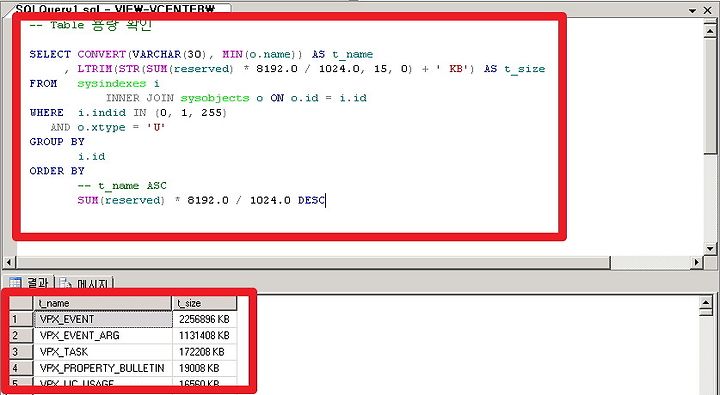Click the horizontal scrollbar right arrow
Viewport: 720px width, 395px height.
click(x=698, y=262)
